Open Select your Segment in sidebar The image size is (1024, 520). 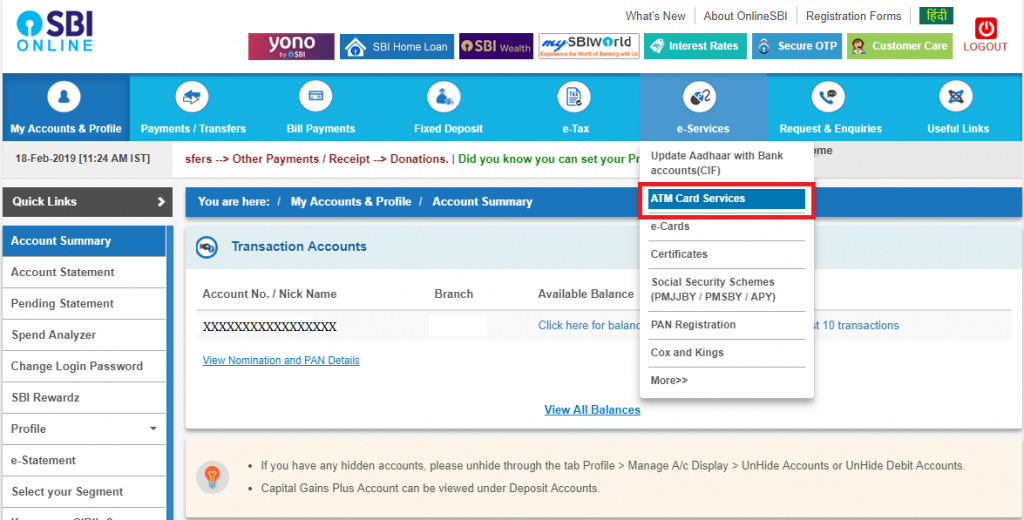pyautogui.click(x=85, y=492)
